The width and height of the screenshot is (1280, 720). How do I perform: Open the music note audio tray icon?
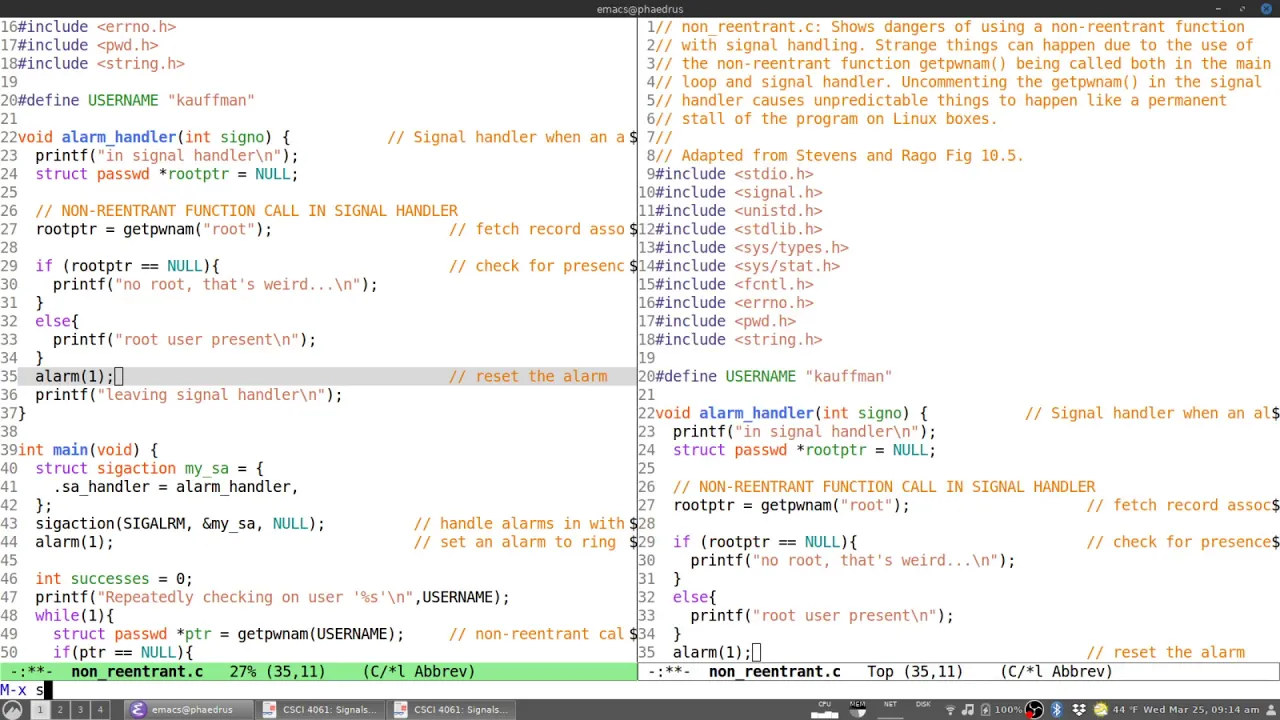tap(967, 710)
